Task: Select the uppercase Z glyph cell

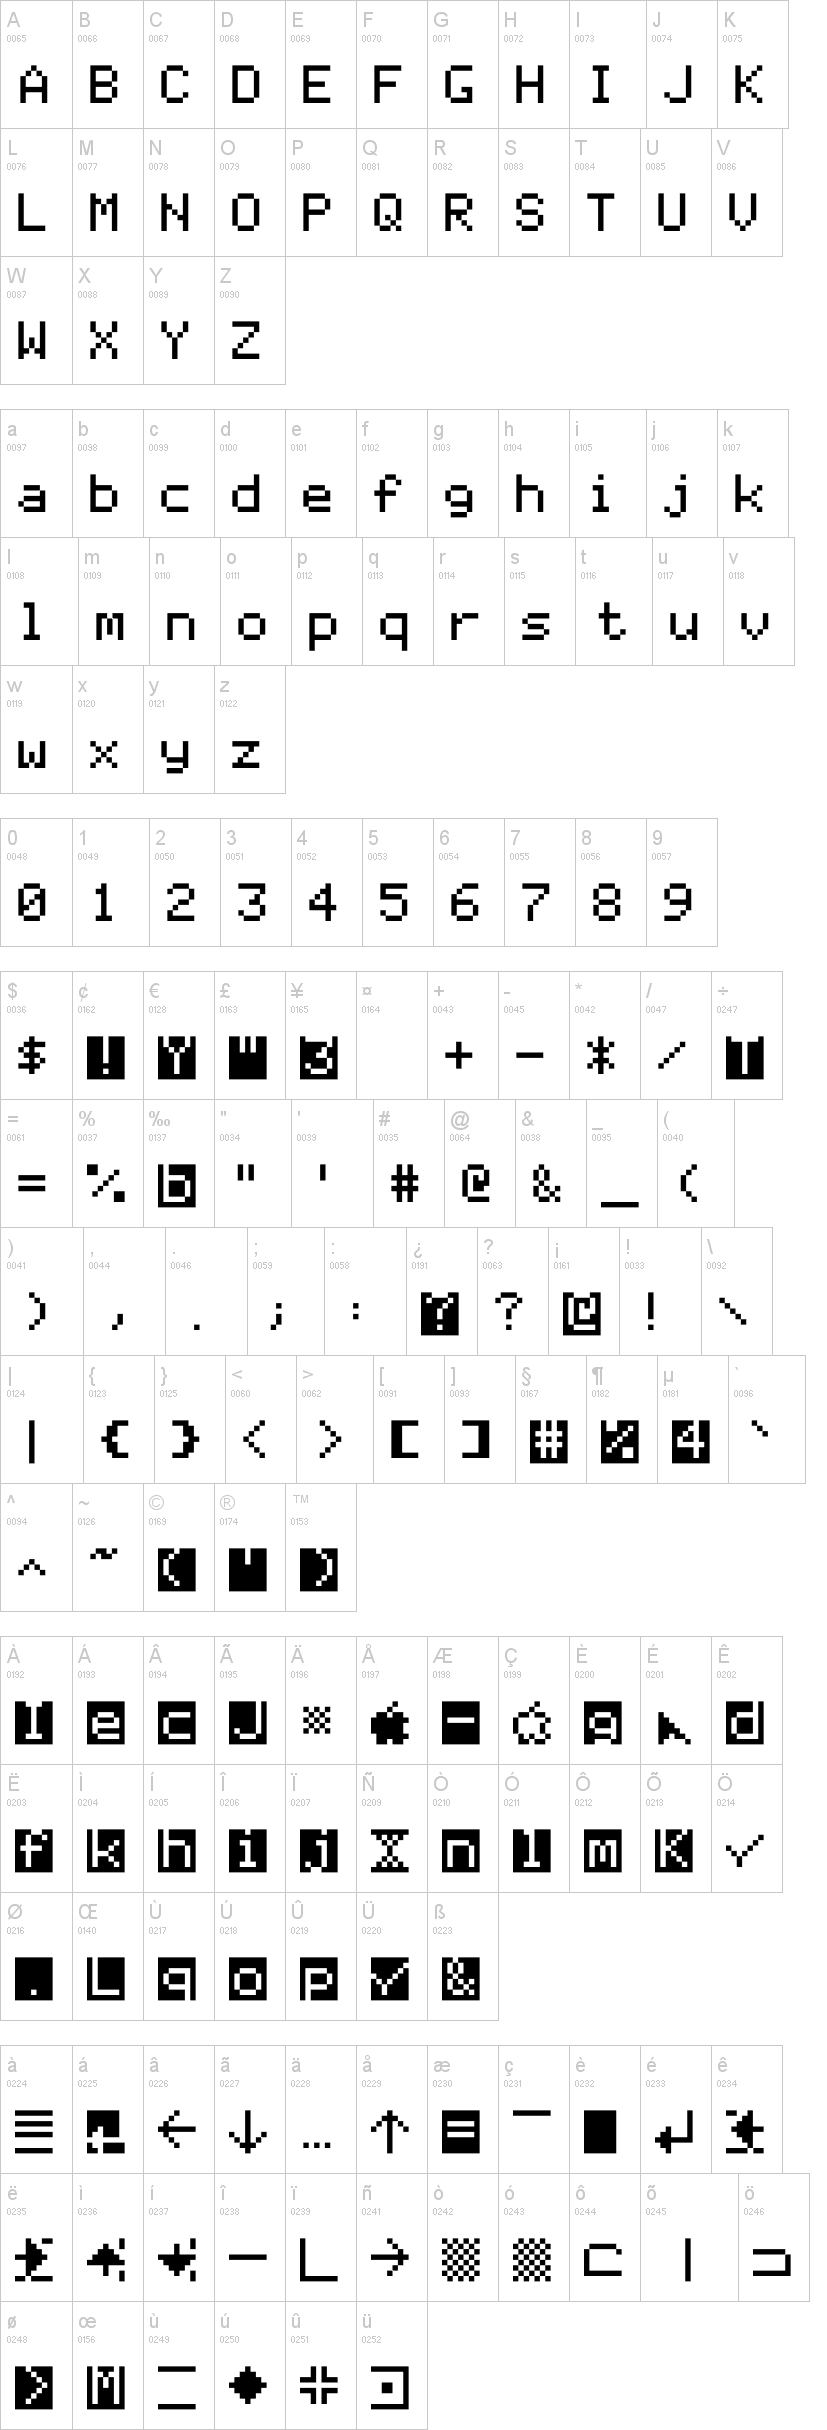Action: (x=249, y=321)
